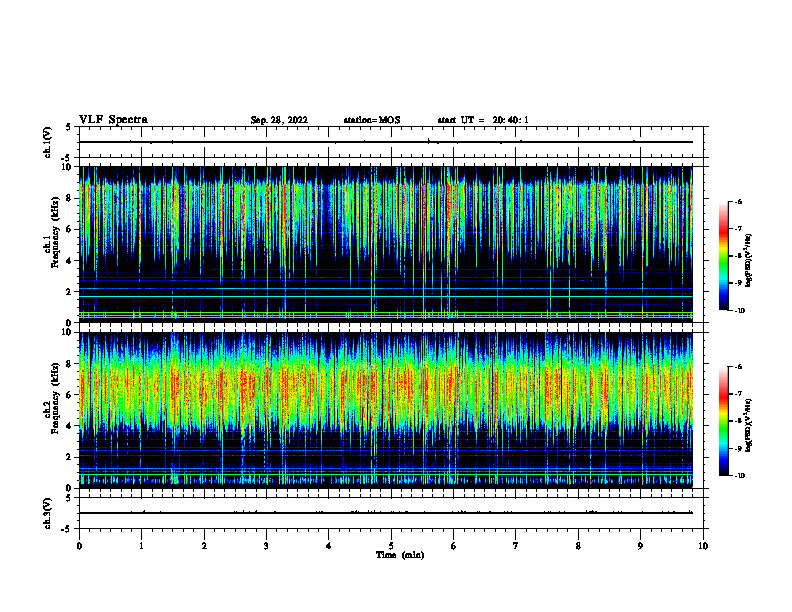792x612 pixels.
Task: Click the ch.1 frequency tick "4"
Action: pyautogui.click(x=70, y=261)
